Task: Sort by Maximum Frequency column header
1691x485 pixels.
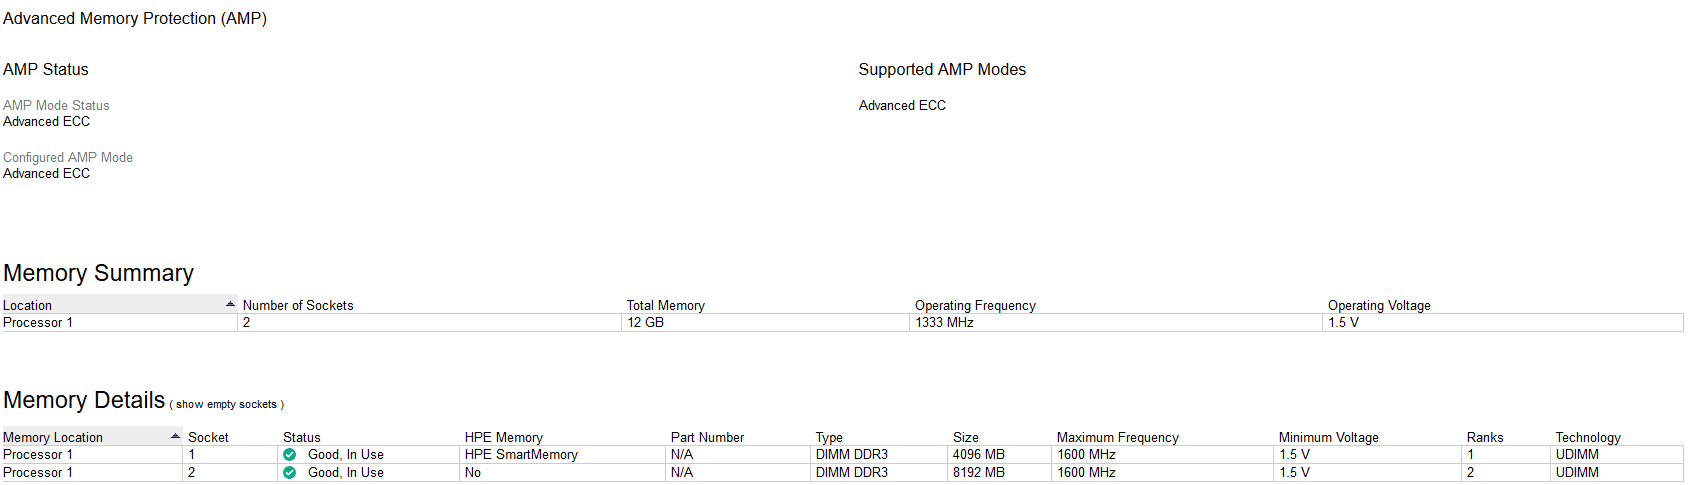Action: coord(1118,438)
